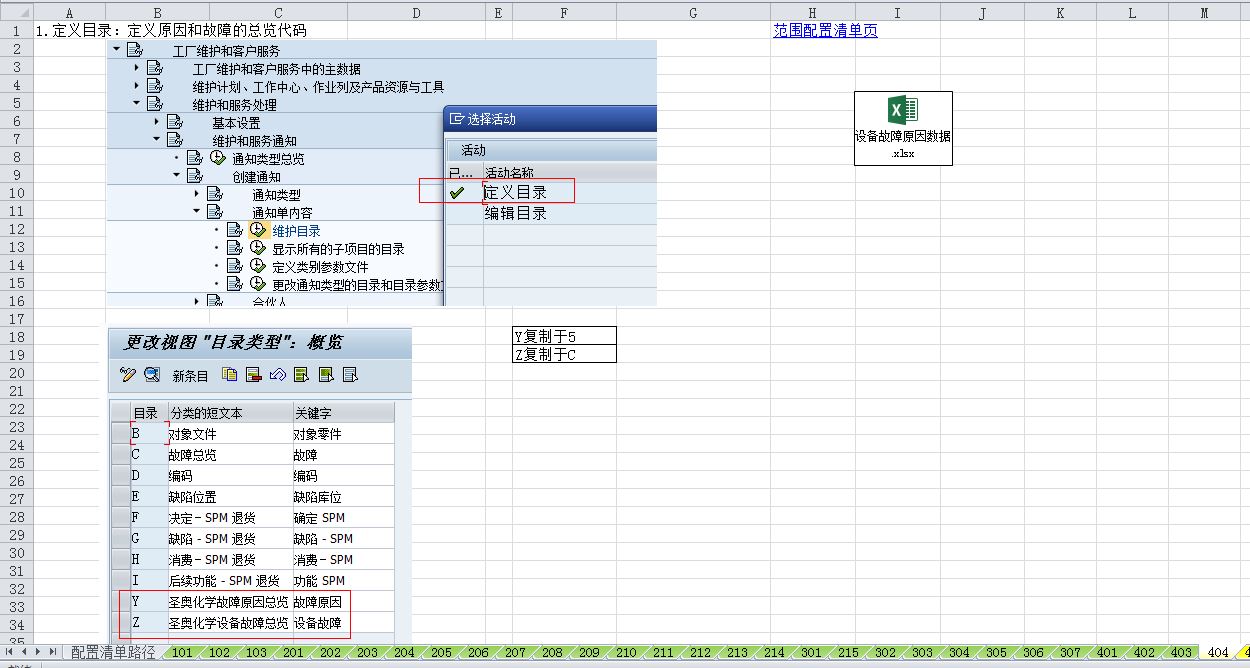The width and height of the screenshot is (1250, 668).
Task: Click the pencil display/change icon in 更改视图 toolbar
Action: [x=127, y=375]
